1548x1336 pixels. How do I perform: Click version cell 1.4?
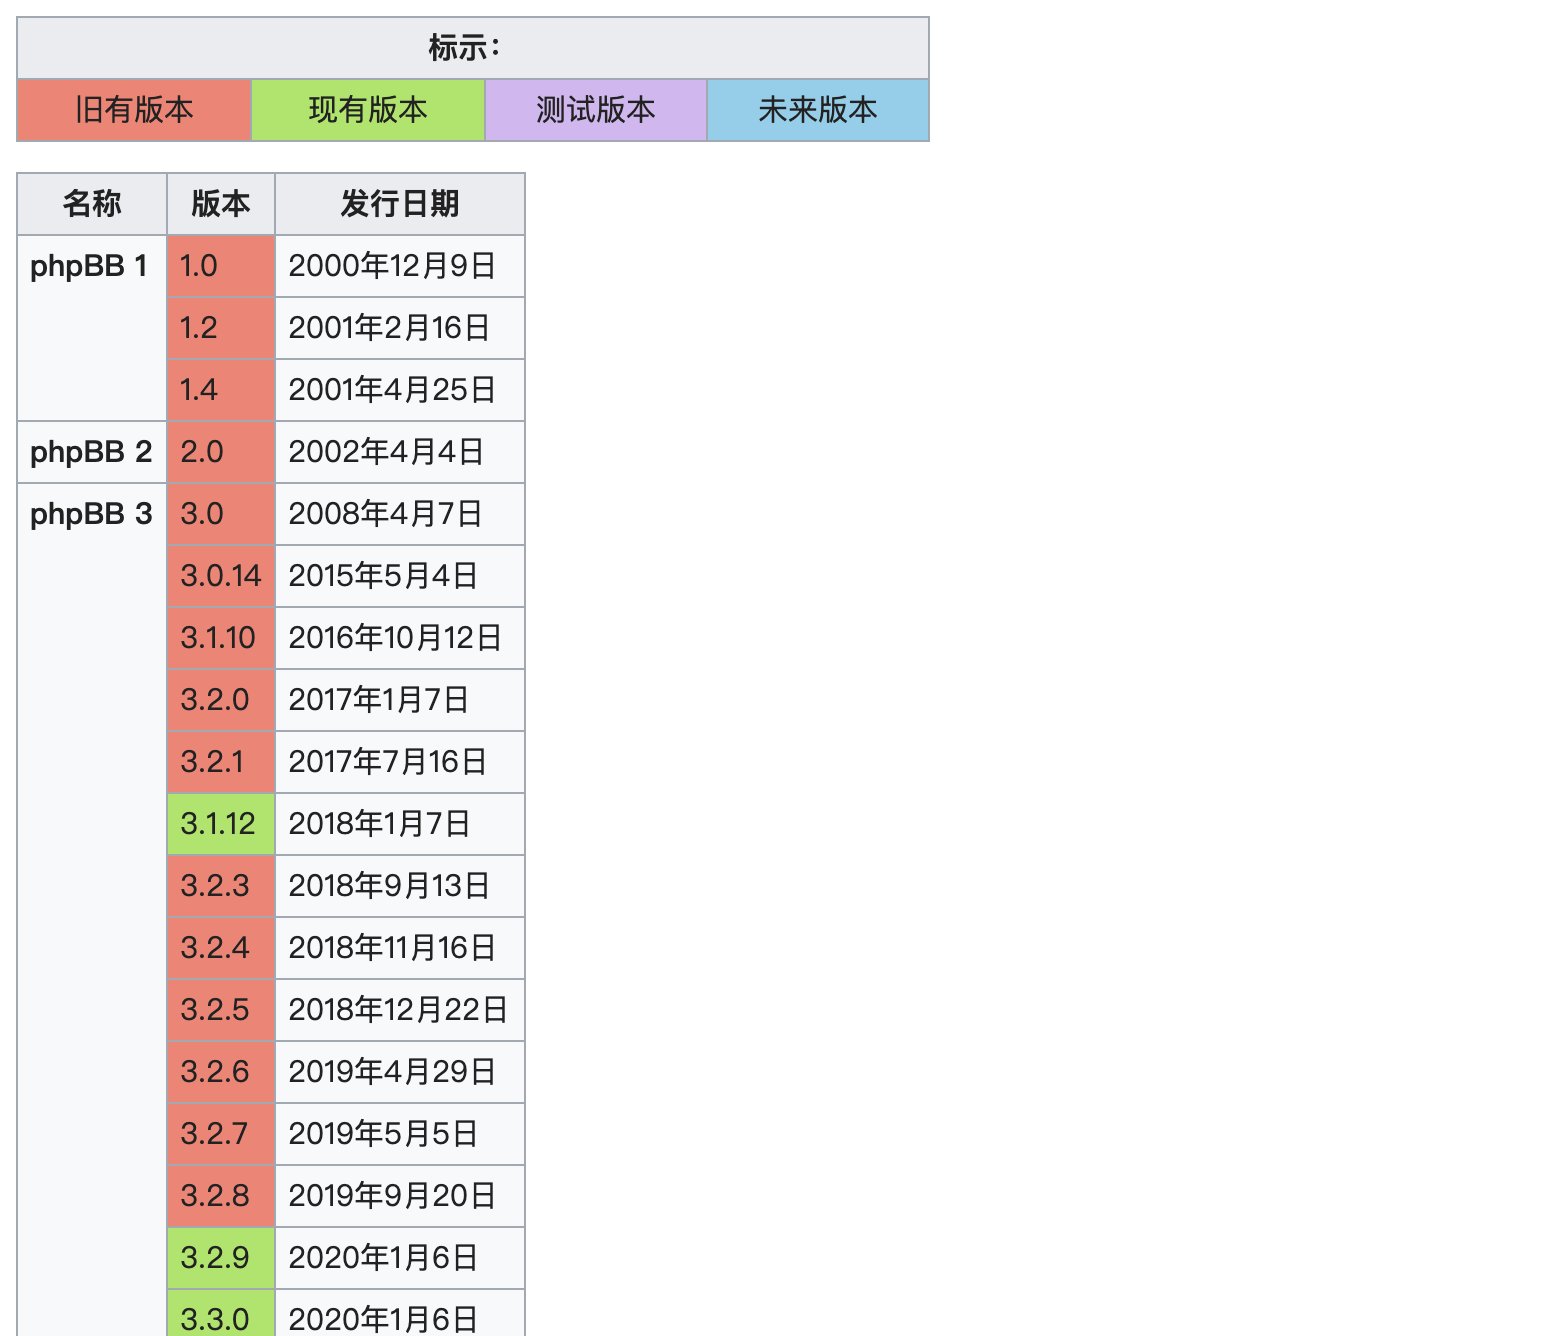tap(221, 390)
